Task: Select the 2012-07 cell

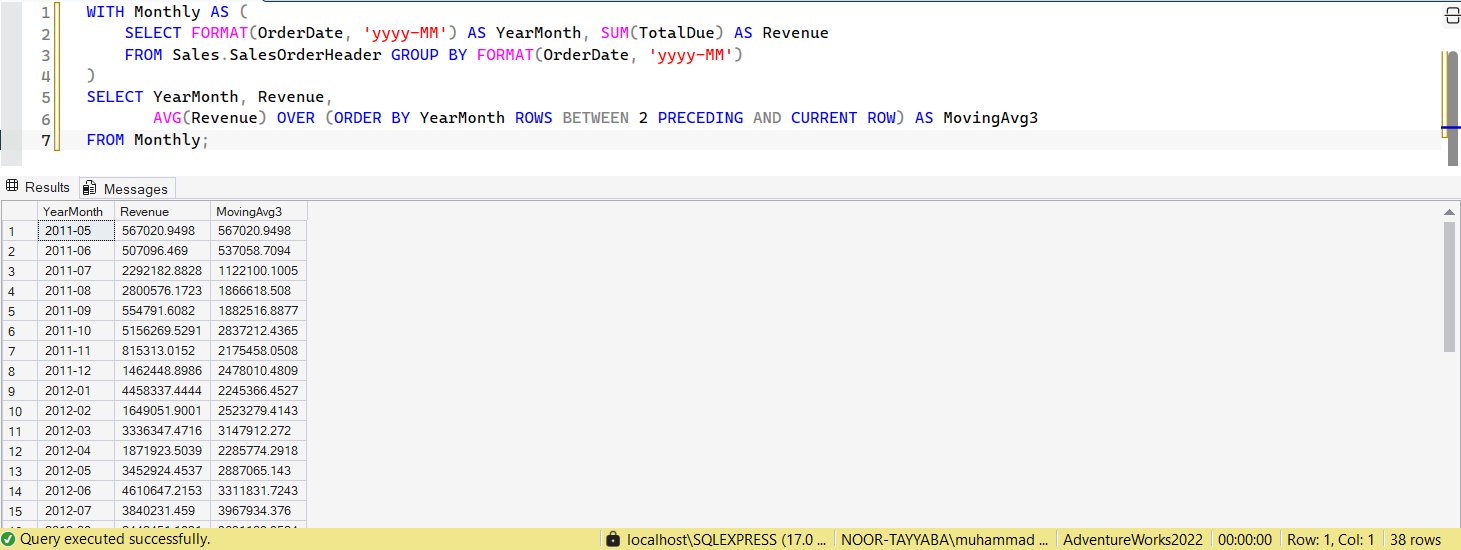Action: tap(75, 511)
